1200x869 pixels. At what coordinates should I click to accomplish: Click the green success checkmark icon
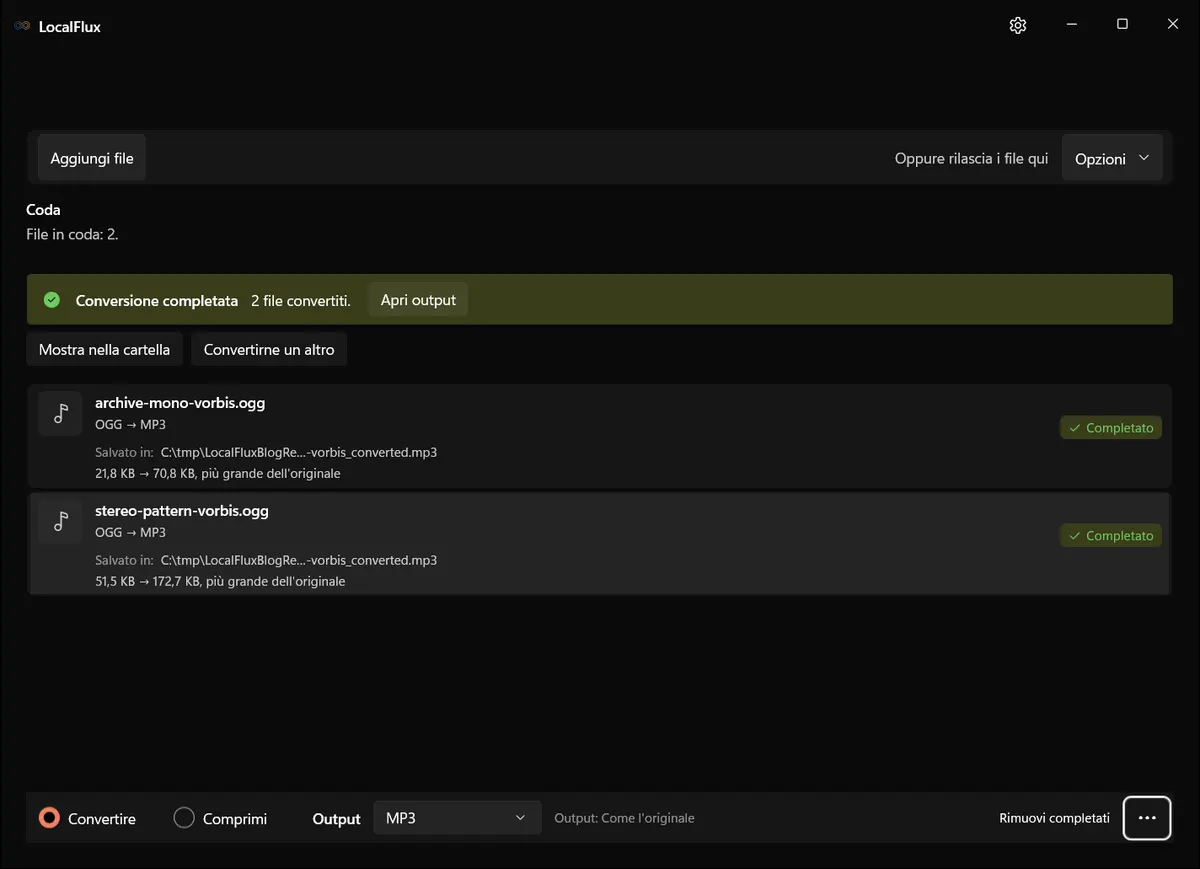pyautogui.click(x=52, y=300)
